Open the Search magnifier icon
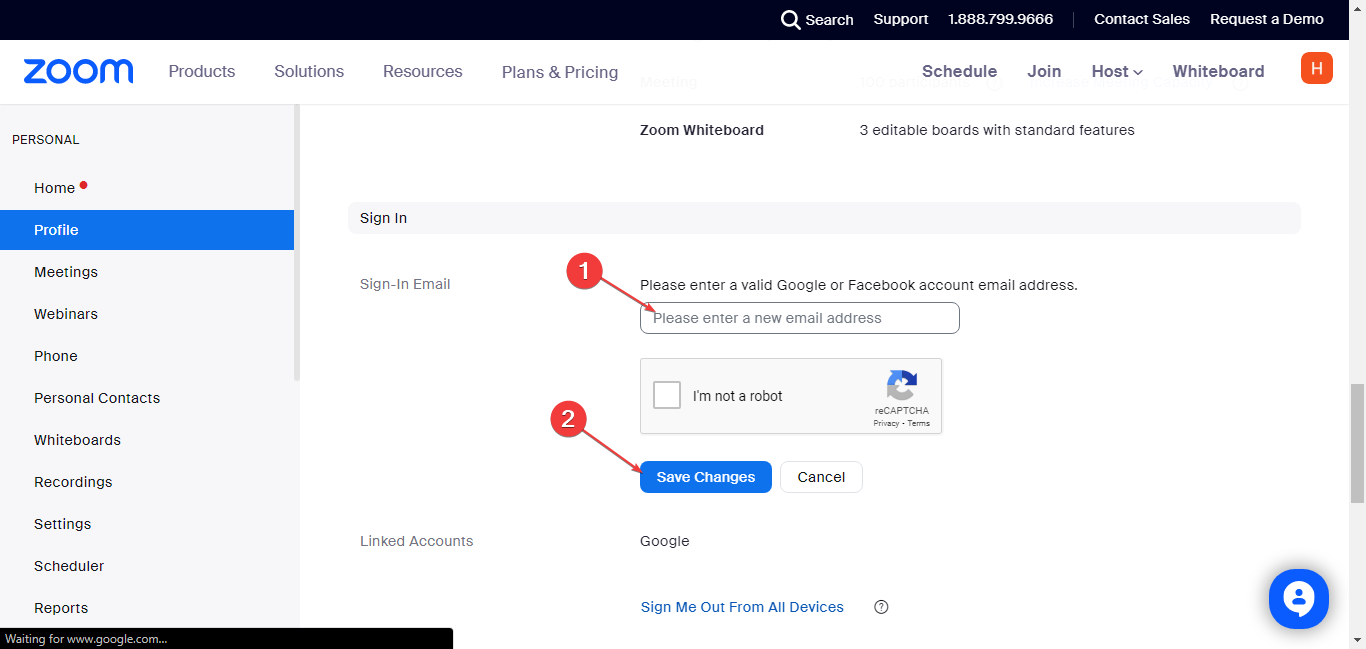The image size is (1366, 649). point(790,20)
